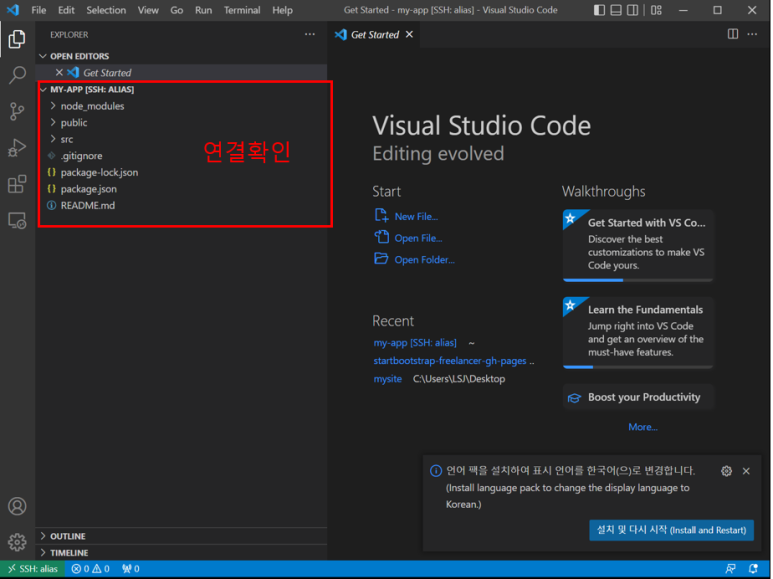Collapse the Open Editors section
Viewport: 773px width, 579px height.
(43, 56)
